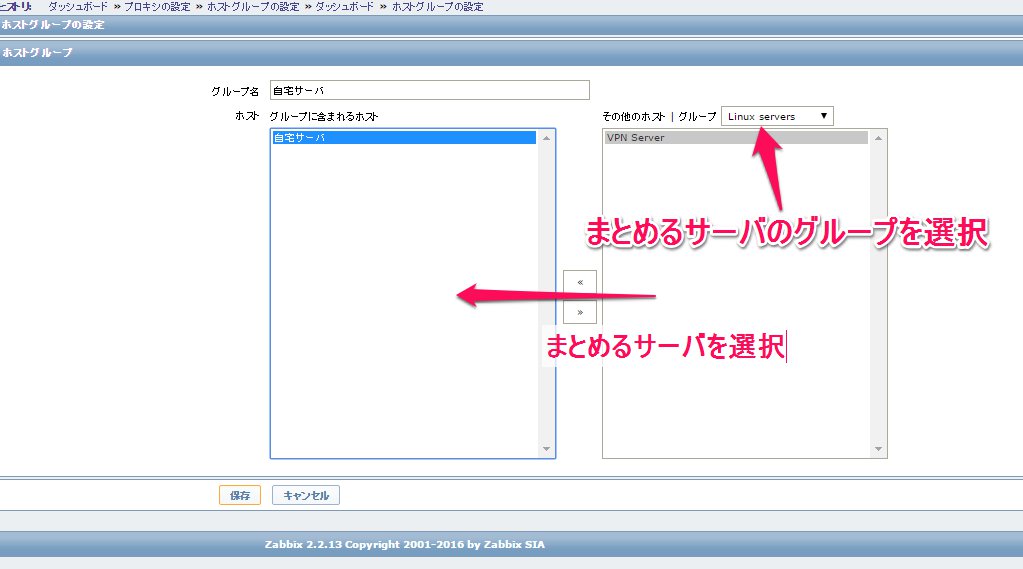The height and width of the screenshot is (569, 1023).
Task: Select 自宅サーバ in the group hosts list
Action: [404, 138]
